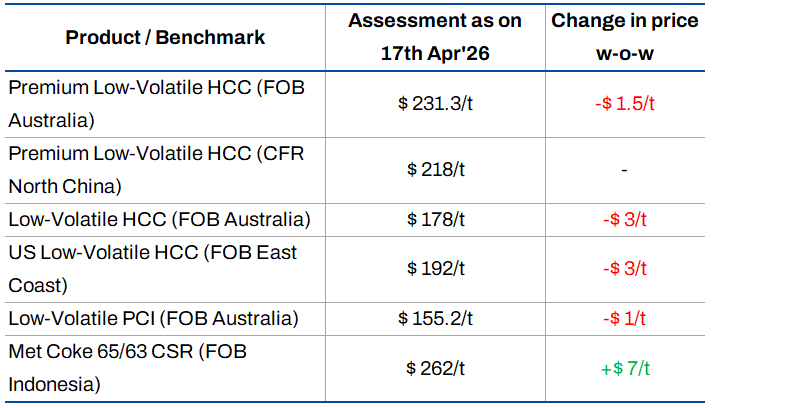Select the Low-Volatile PCI (FOB Australia) cell
Image resolution: width=800 pixels, height=408 pixels.
tap(153, 318)
